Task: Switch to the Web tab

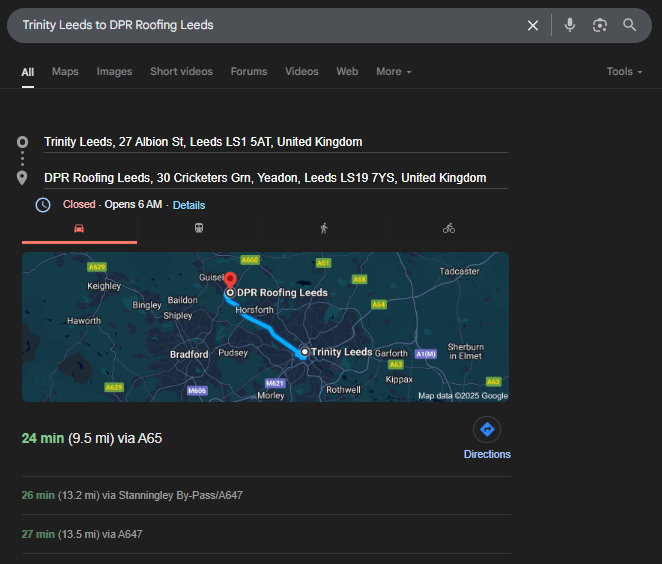Action: point(347,71)
